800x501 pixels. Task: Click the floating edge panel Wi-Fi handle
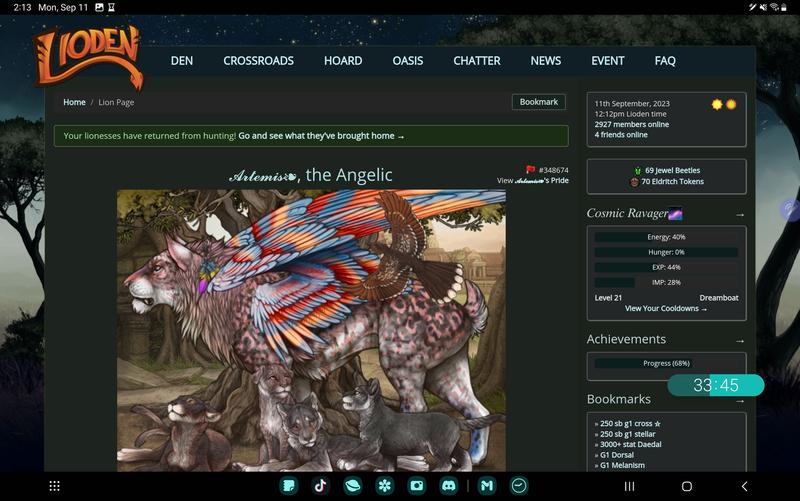[790, 209]
